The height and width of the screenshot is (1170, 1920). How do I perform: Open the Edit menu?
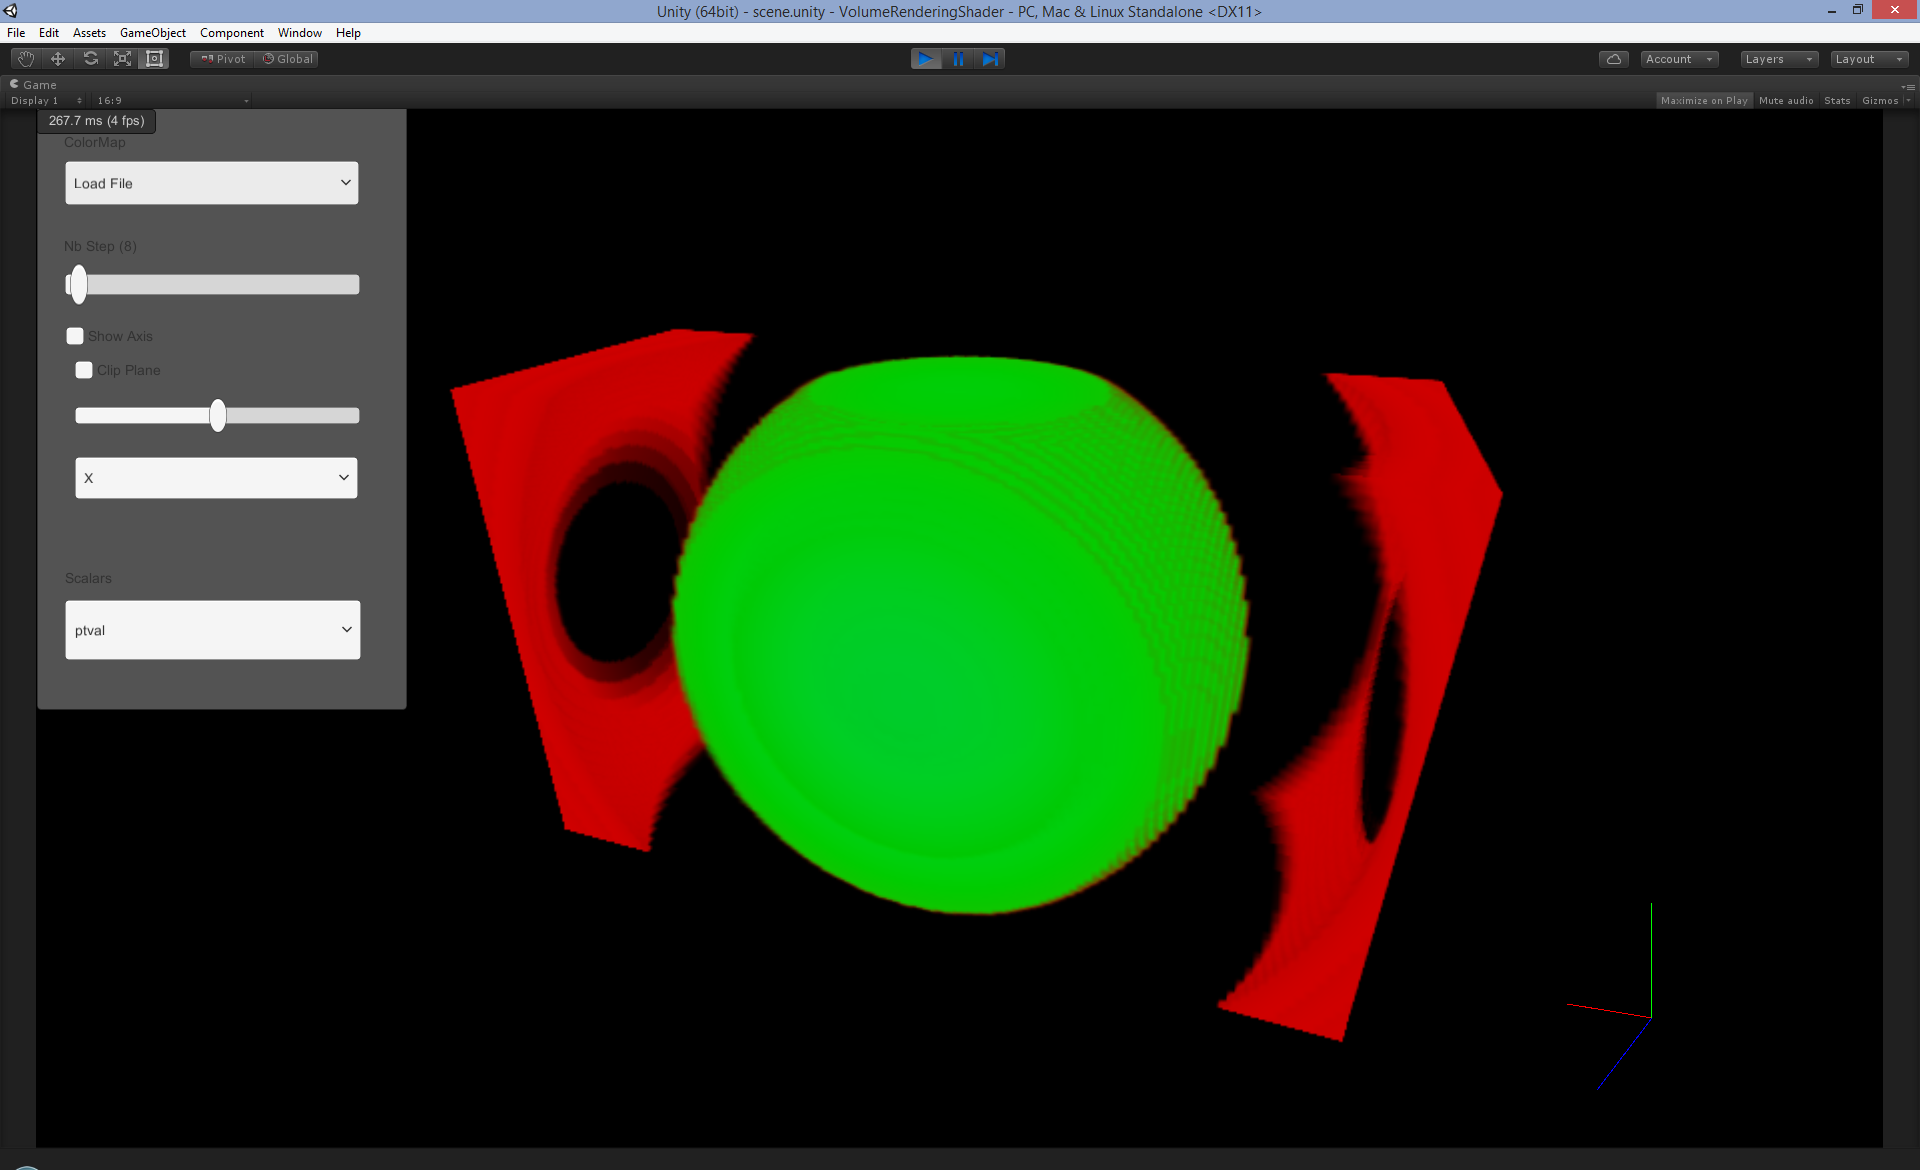point(49,33)
